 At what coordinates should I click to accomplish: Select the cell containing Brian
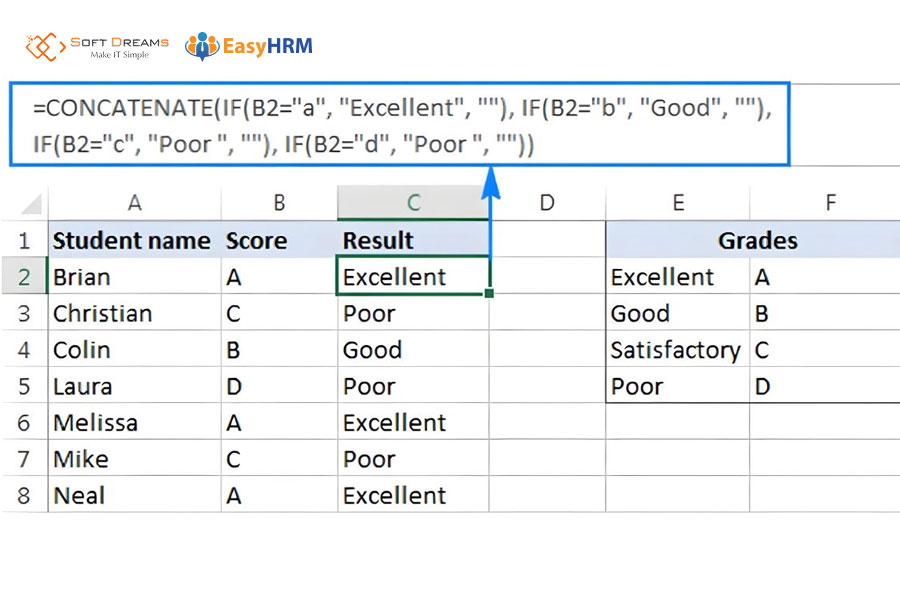pyautogui.click(x=134, y=277)
